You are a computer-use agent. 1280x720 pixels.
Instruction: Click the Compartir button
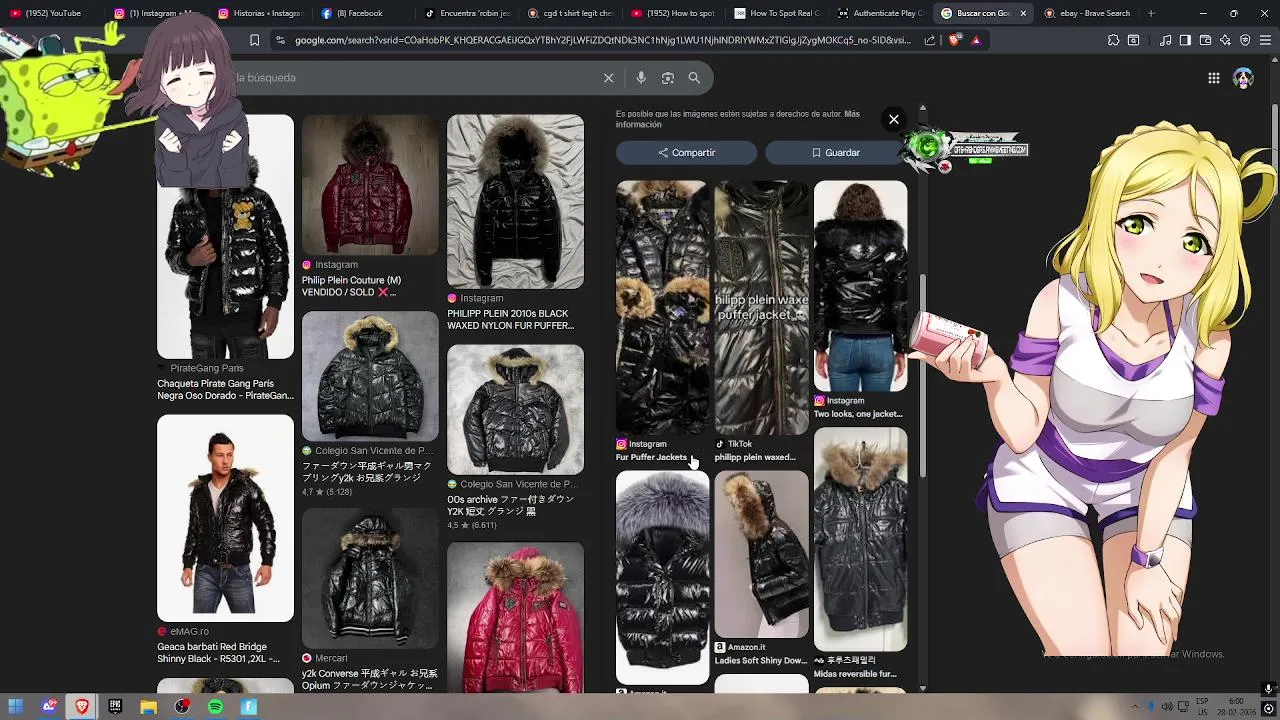[x=686, y=152]
